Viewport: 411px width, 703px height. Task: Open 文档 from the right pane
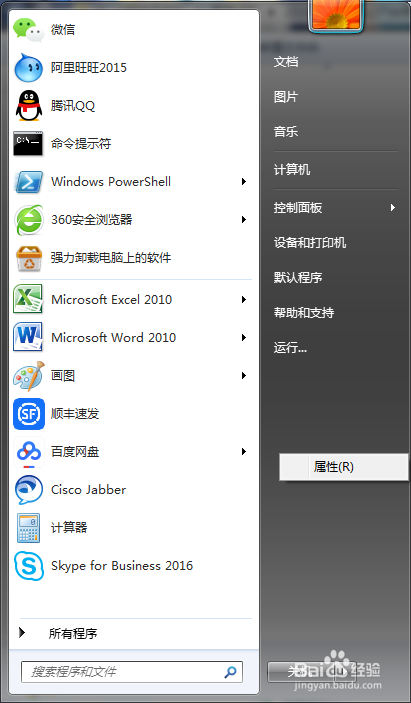click(286, 62)
